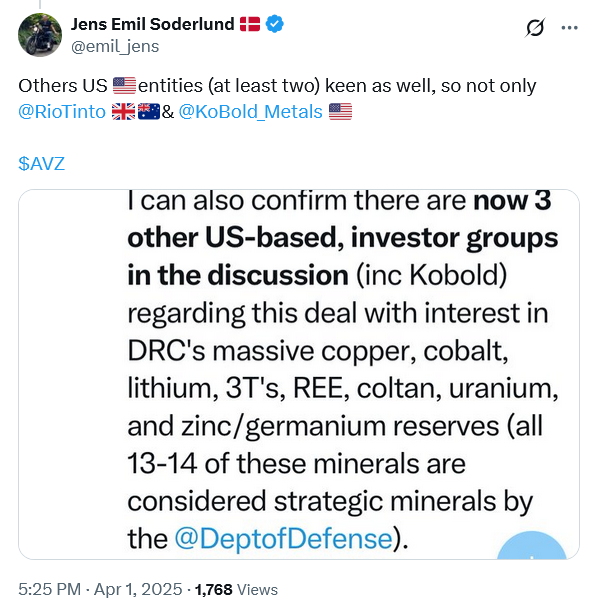598x607 pixels.
Task: Click the 1,768 Views counter
Action: click(x=236, y=590)
